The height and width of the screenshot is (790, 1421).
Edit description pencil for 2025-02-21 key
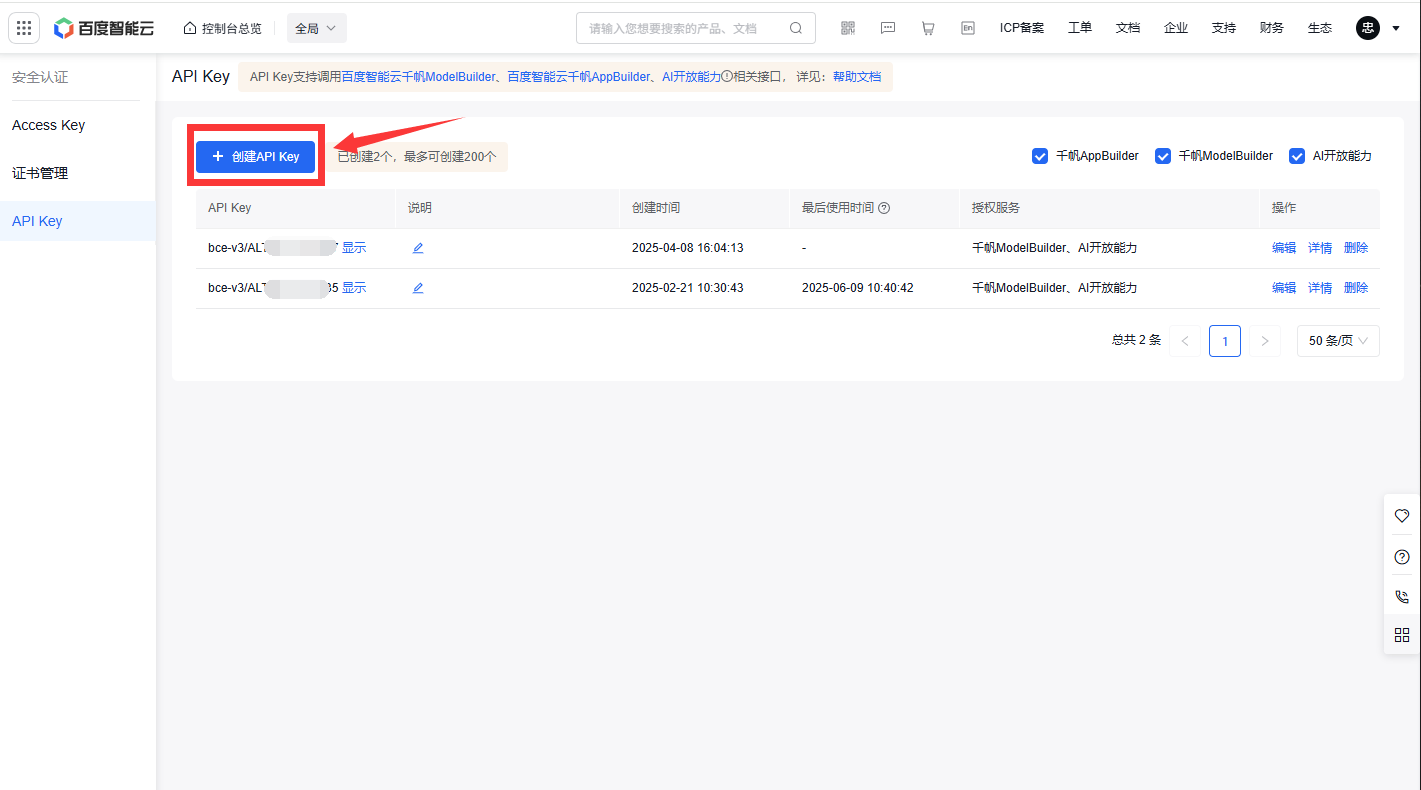pyautogui.click(x=418, y=288)
